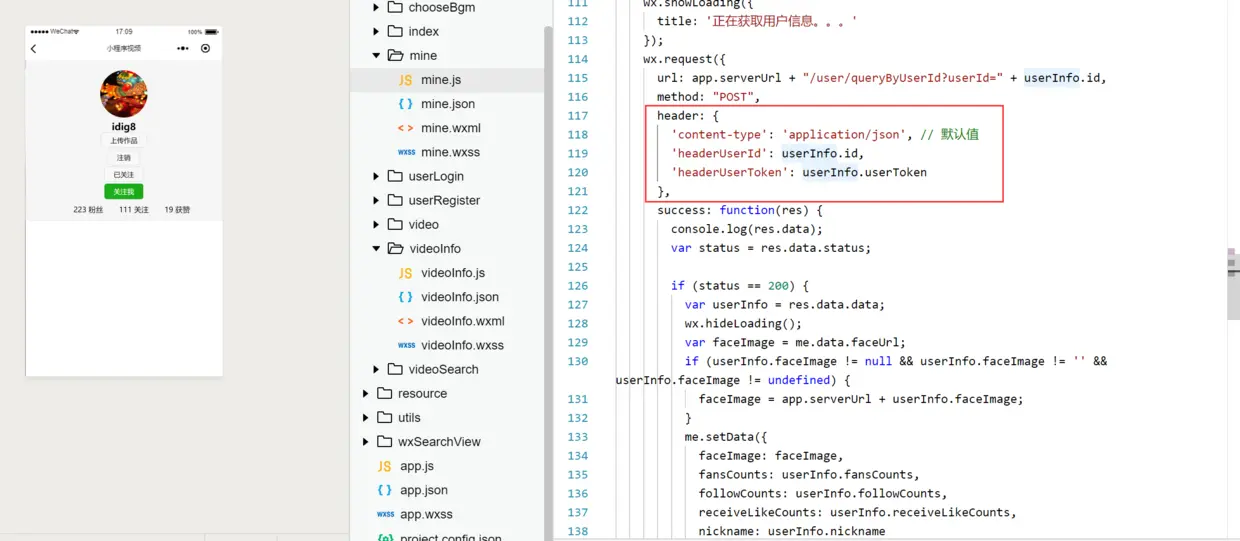
Task: Expand the chooseBgm folder arrow
Action: pyautogui.click(x=376, y=7)
